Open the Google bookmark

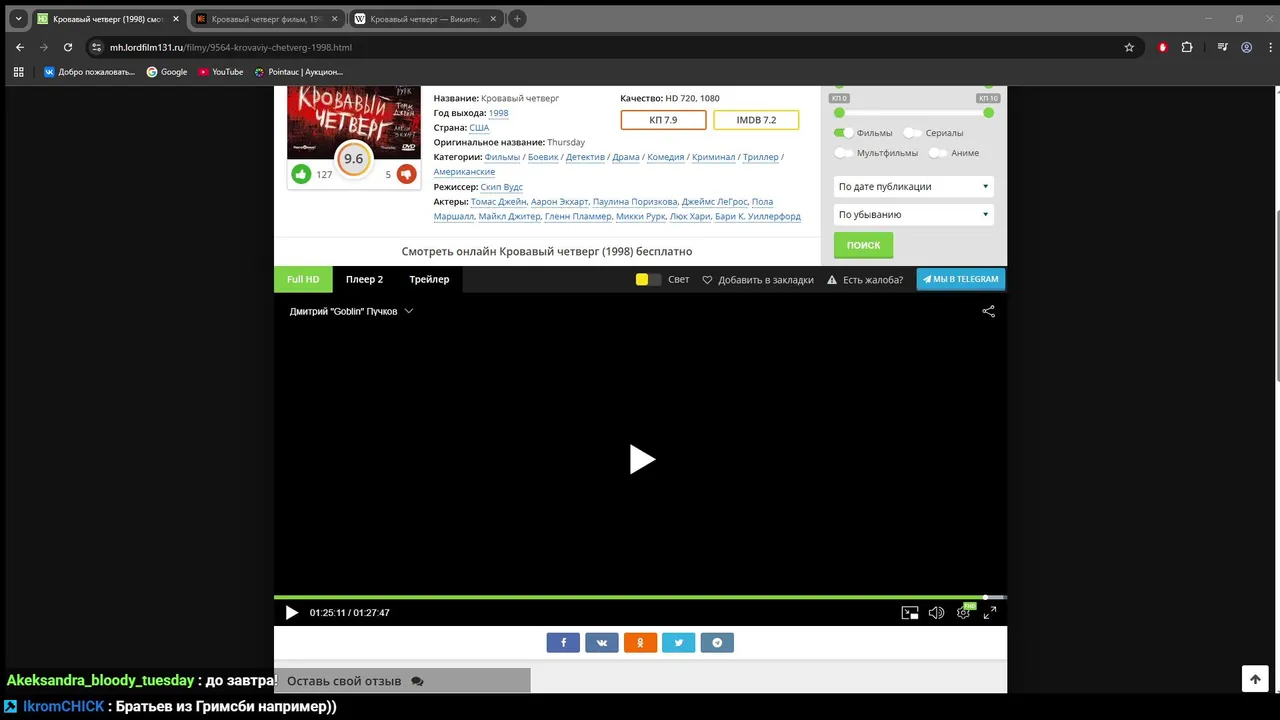(167, 72)
